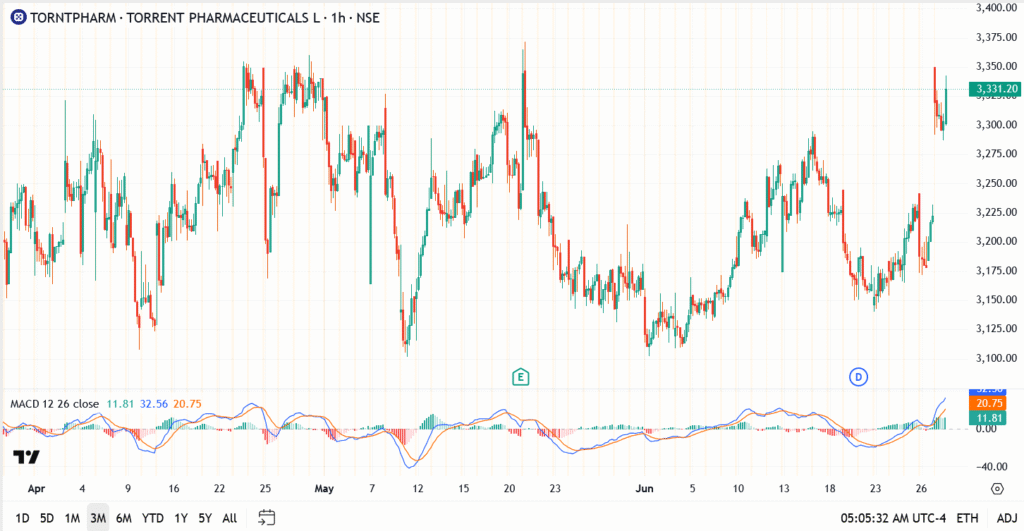This screenshot has height=531, width=1024.
Task: Click the May label on the time axis
Action: (x=324, y=489)
